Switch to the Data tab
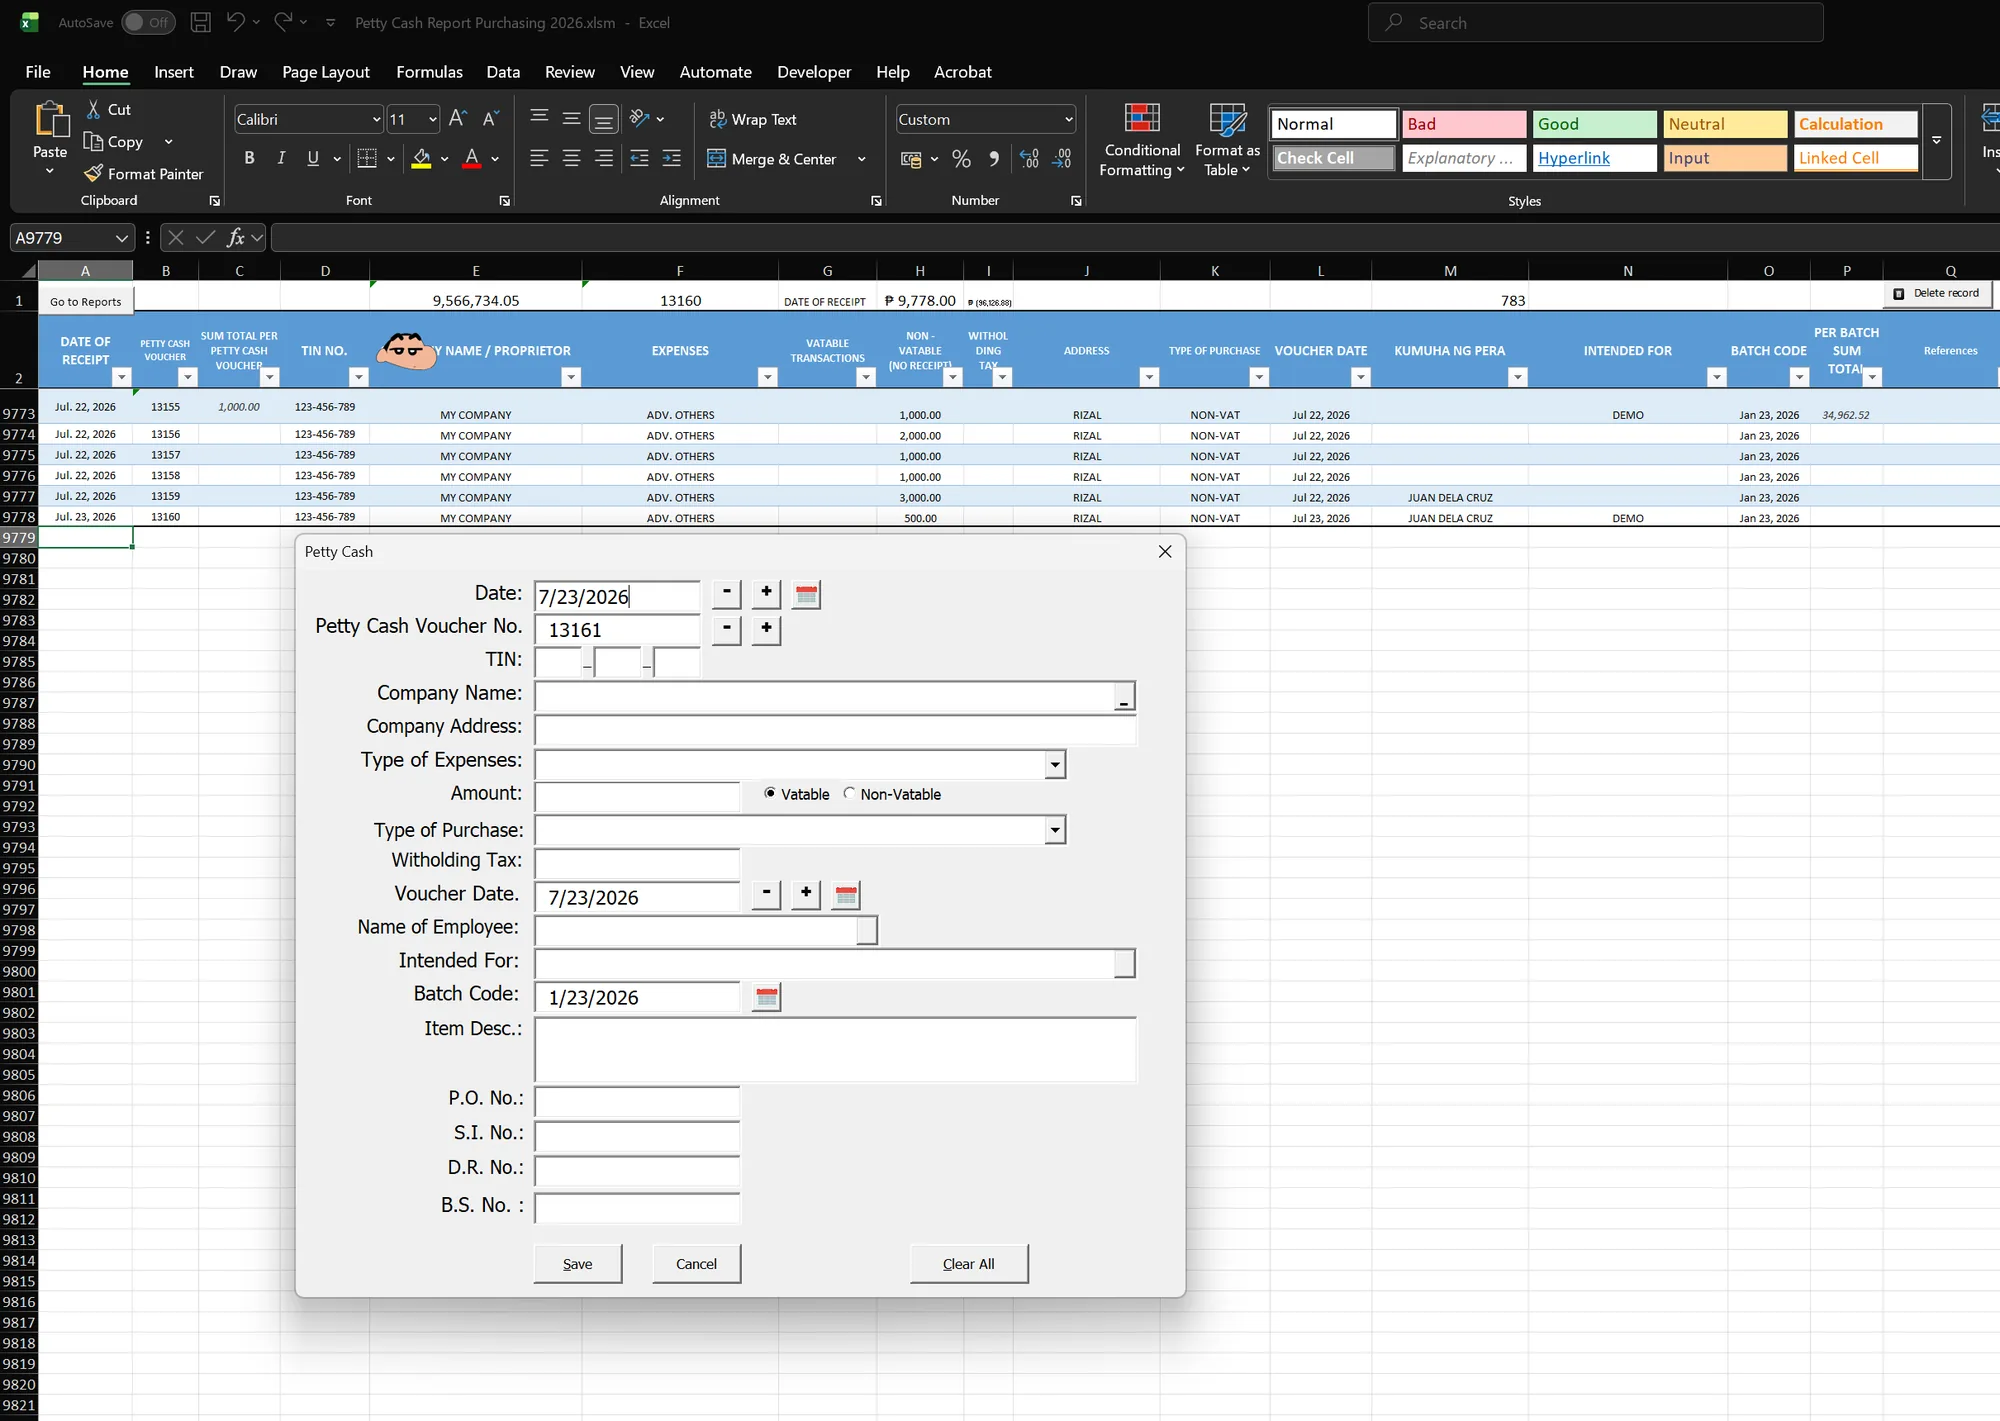This screenshot has height=1421, width=2000. coord(503,72)
